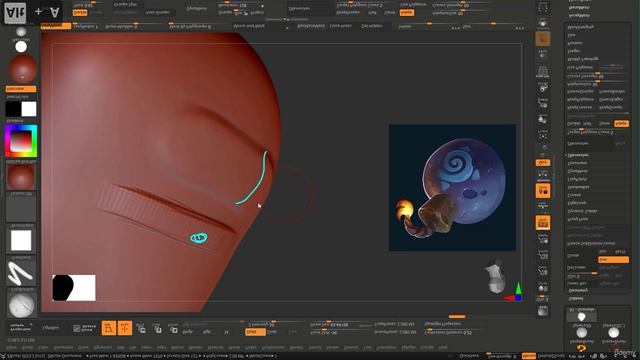
Task: Adjust the SDiv subdivision level slider
Action: 582,276
